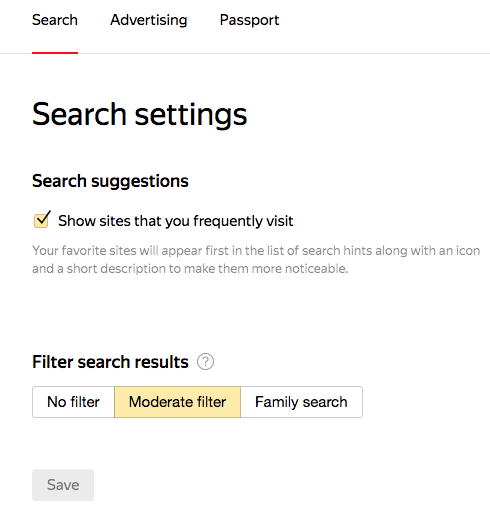Click the word 'icon' ending the first description line
The image size is (490, 515).
pyautogui.click(x=468, y=251)
